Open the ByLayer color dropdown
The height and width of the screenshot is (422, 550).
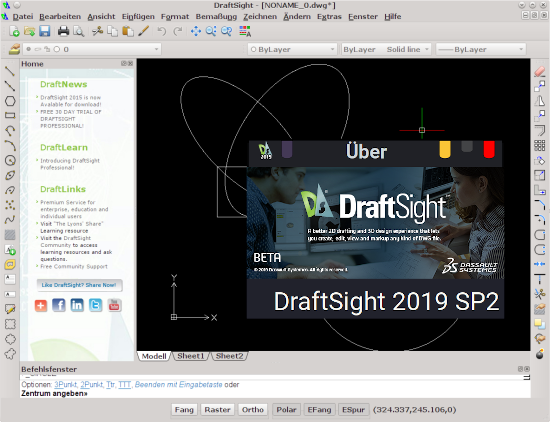pos(293,49)
